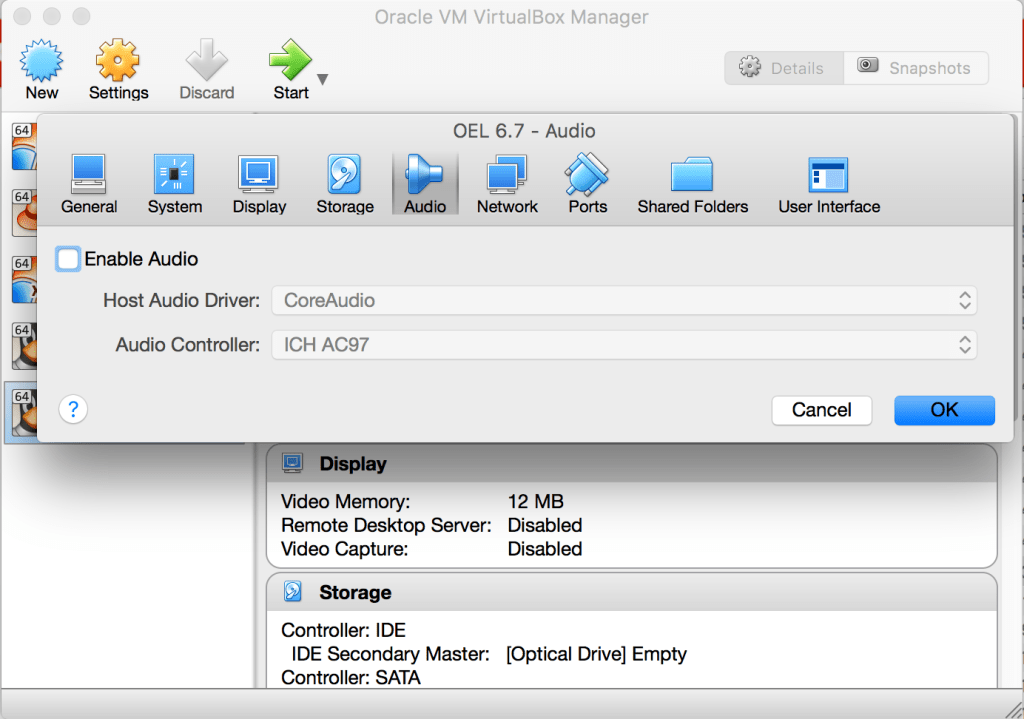
Task: Select the Audio settings tab
Action: [425, 184]
